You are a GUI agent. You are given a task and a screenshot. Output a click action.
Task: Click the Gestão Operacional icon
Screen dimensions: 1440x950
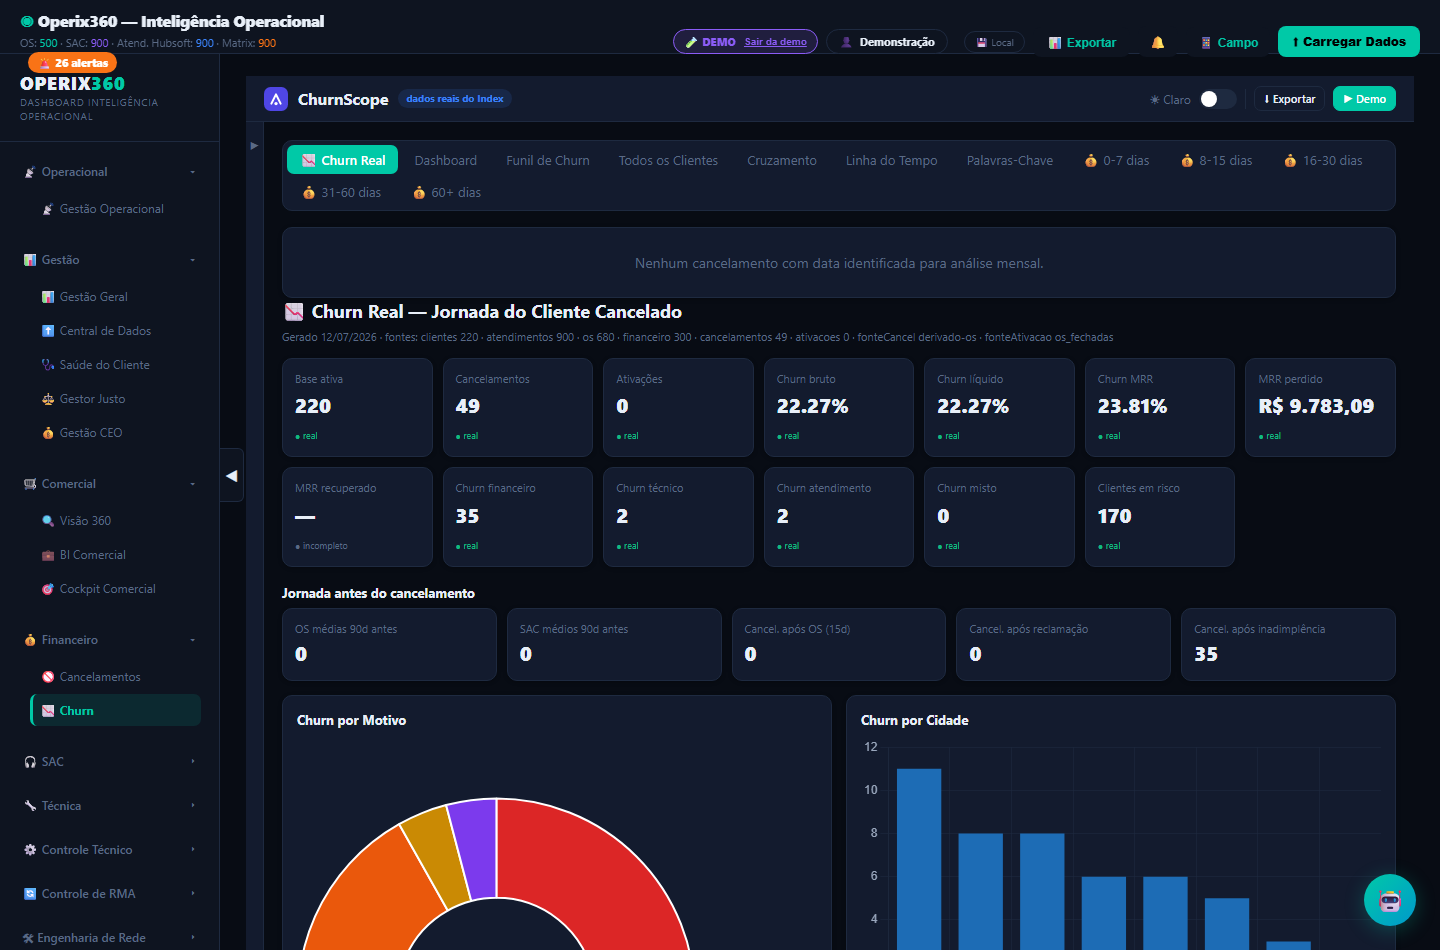(x=48, y=209)
